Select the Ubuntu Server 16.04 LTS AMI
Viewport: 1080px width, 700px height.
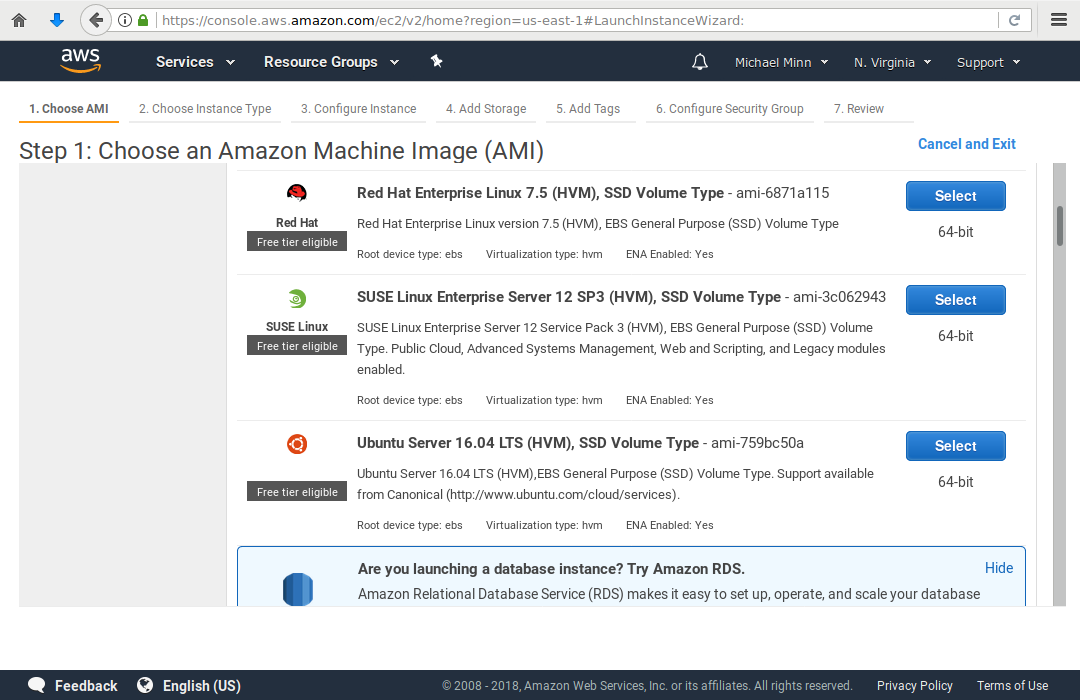955,446
